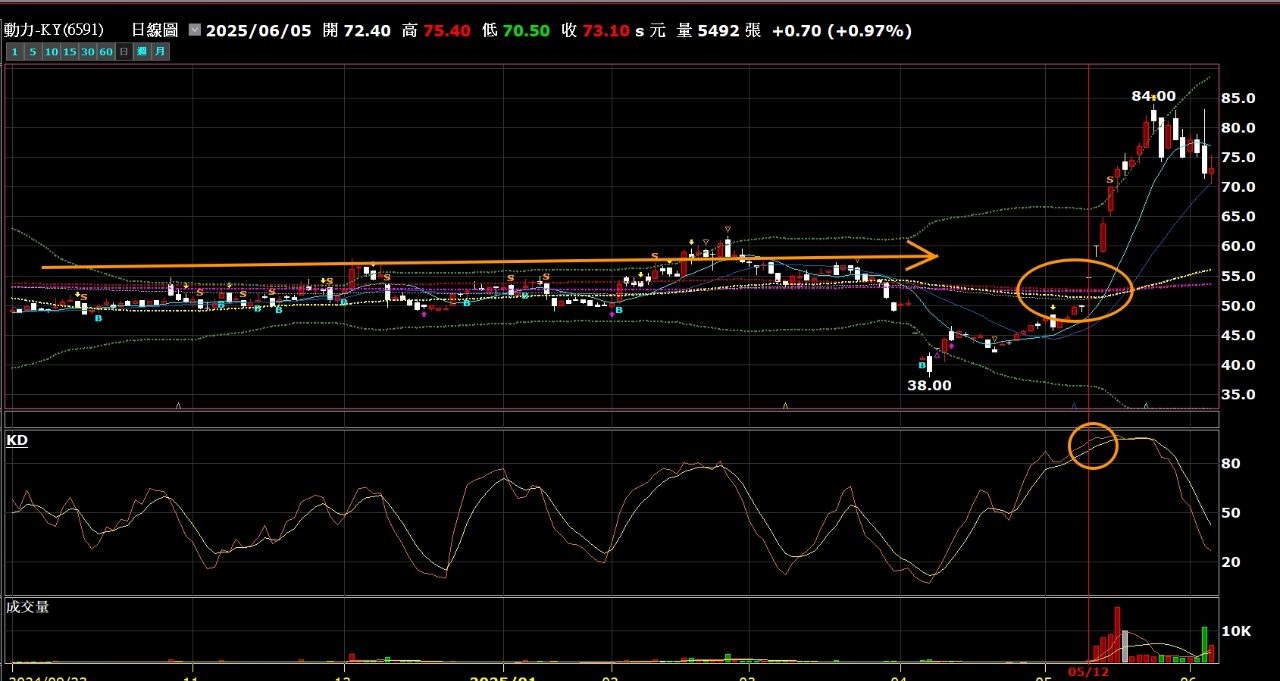The height and width of the screenshot is (681, 1280).
Task: Click the KD indicator label
Action: (17, 440)
